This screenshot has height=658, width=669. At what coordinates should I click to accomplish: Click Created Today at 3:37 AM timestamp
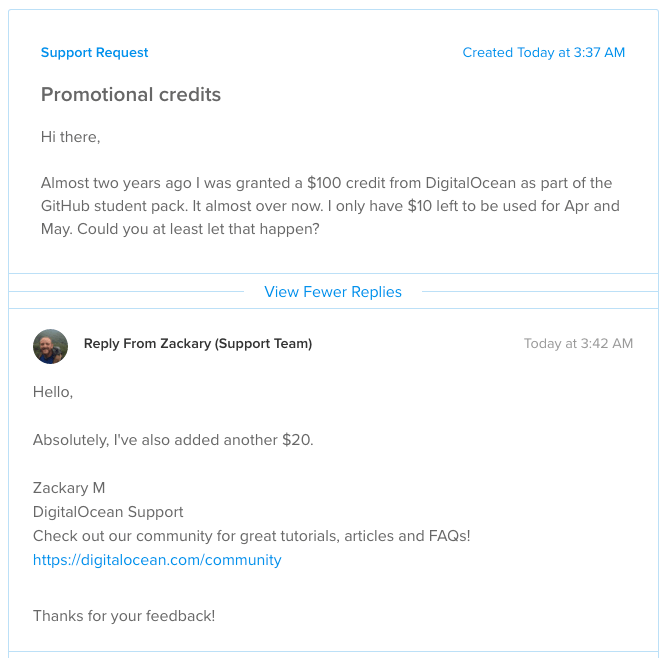[544, 52]
